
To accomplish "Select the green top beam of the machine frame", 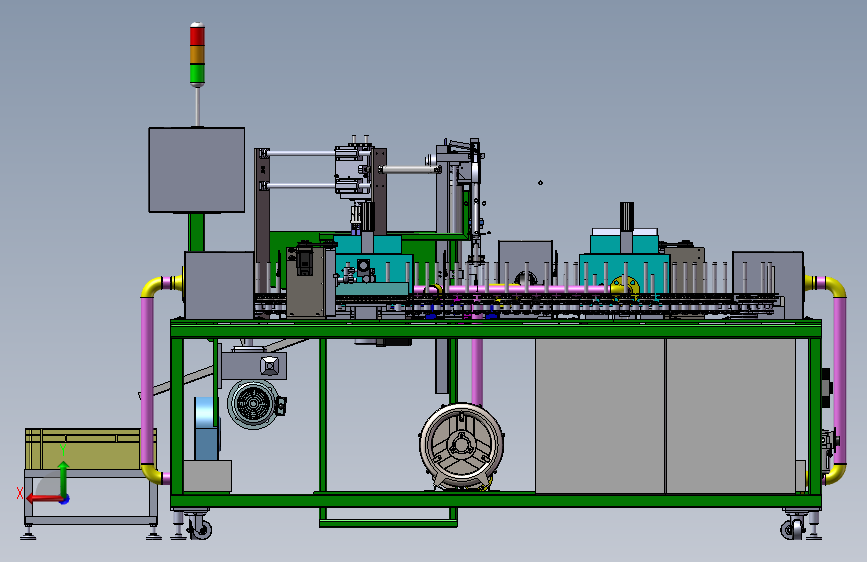I will click(x=496, y=330).
